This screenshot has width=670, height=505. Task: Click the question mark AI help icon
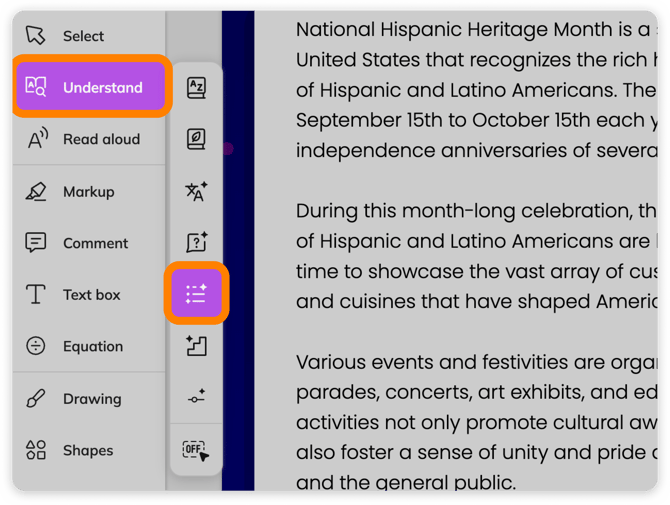point(197,242)
